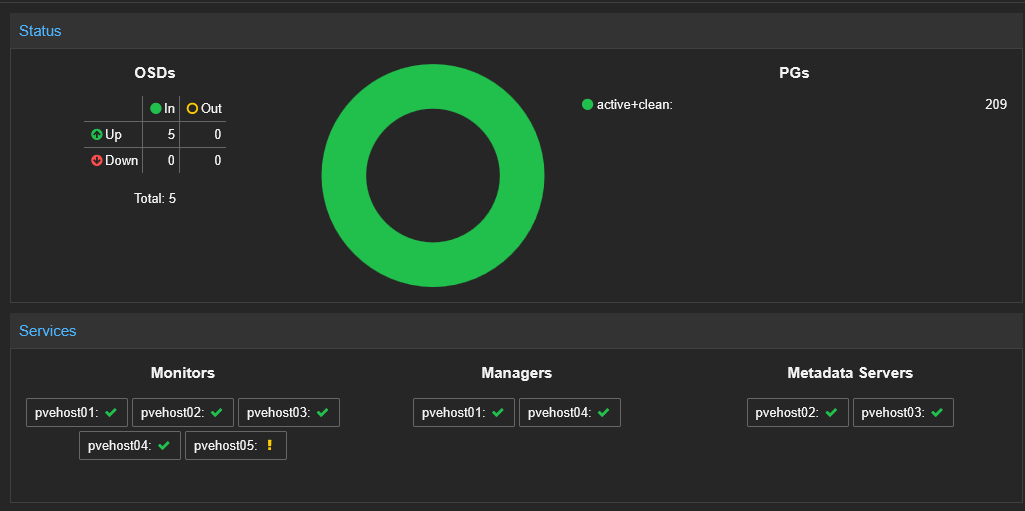
Task: Click the green Up arrow icon in OSDs
Action: click(97, 135)
